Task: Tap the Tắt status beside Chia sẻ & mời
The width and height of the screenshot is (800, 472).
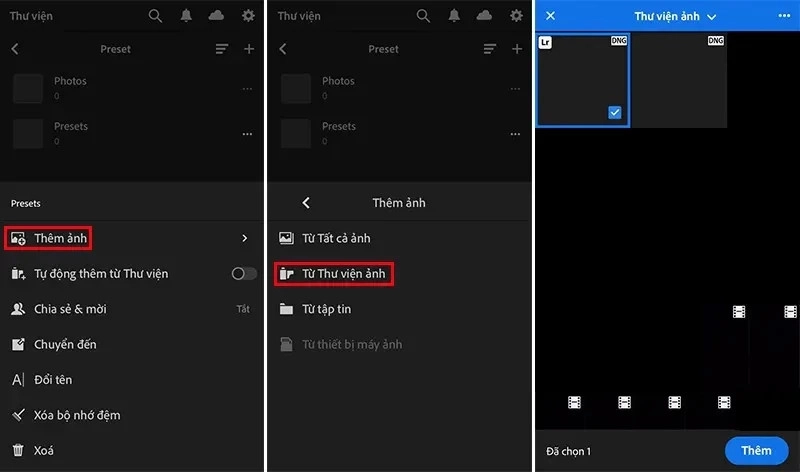Action: [243, 309]
